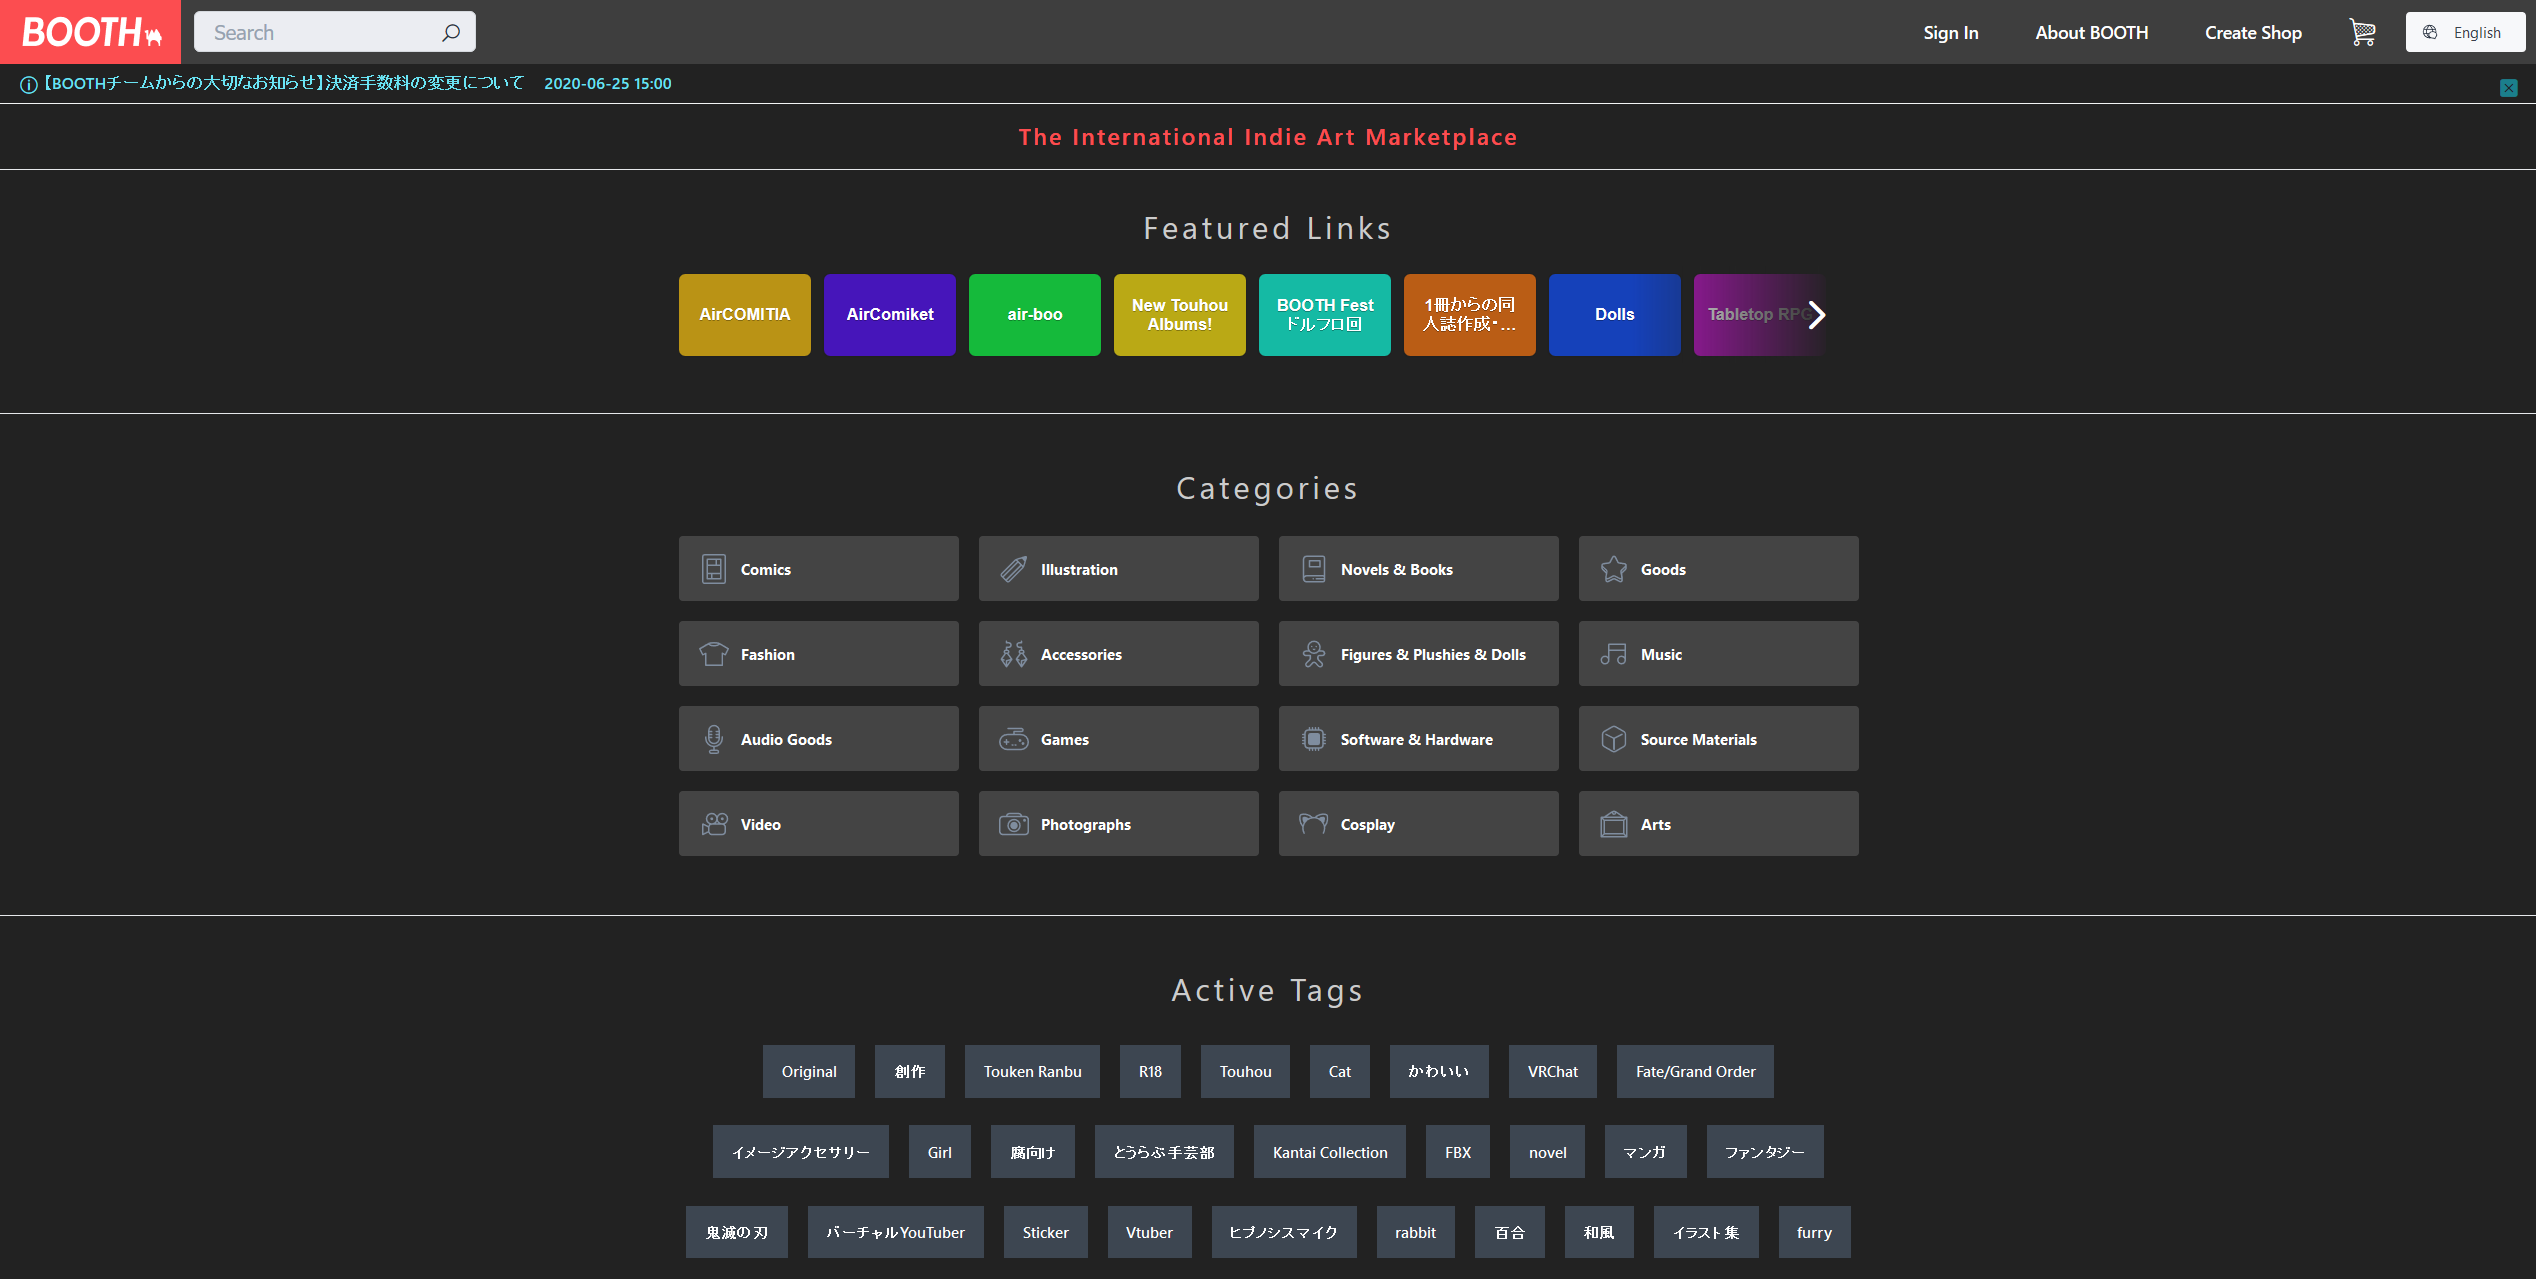This screenshot has height=1279, width=2536.
Task: Open the Dolls featured link
Action: tap(1614, 315)
